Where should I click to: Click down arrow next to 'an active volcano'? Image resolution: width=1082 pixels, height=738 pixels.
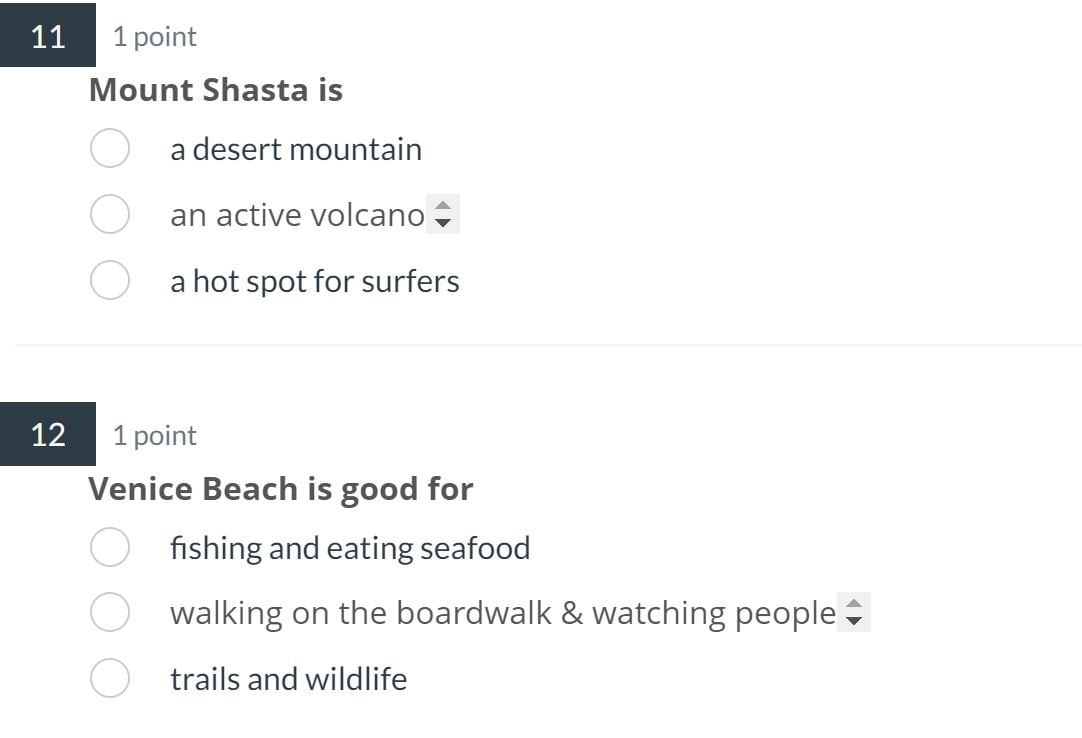(x=443, y=223)
